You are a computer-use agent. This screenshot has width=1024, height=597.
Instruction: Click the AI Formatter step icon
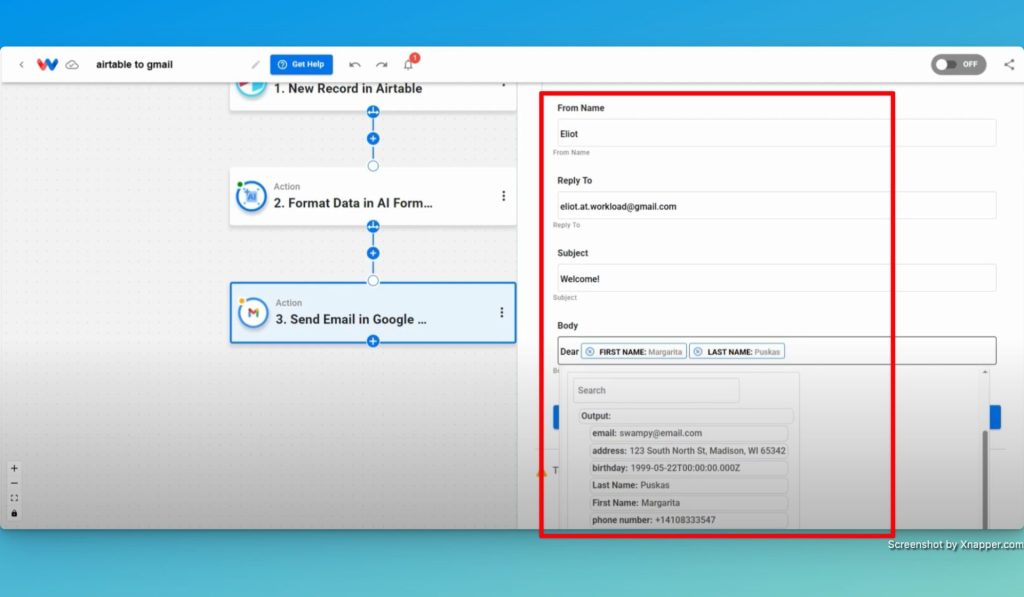pos(251,196)
